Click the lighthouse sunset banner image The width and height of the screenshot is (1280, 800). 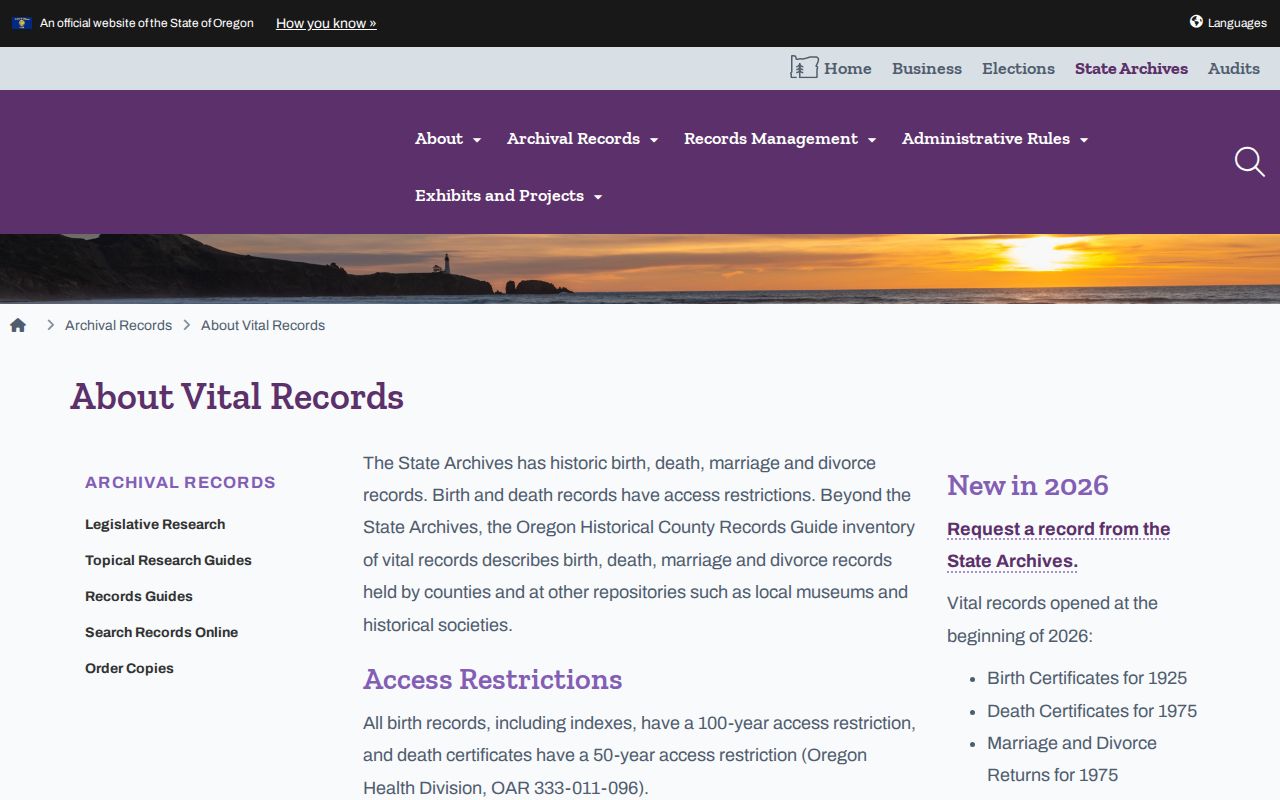[640, 268]
